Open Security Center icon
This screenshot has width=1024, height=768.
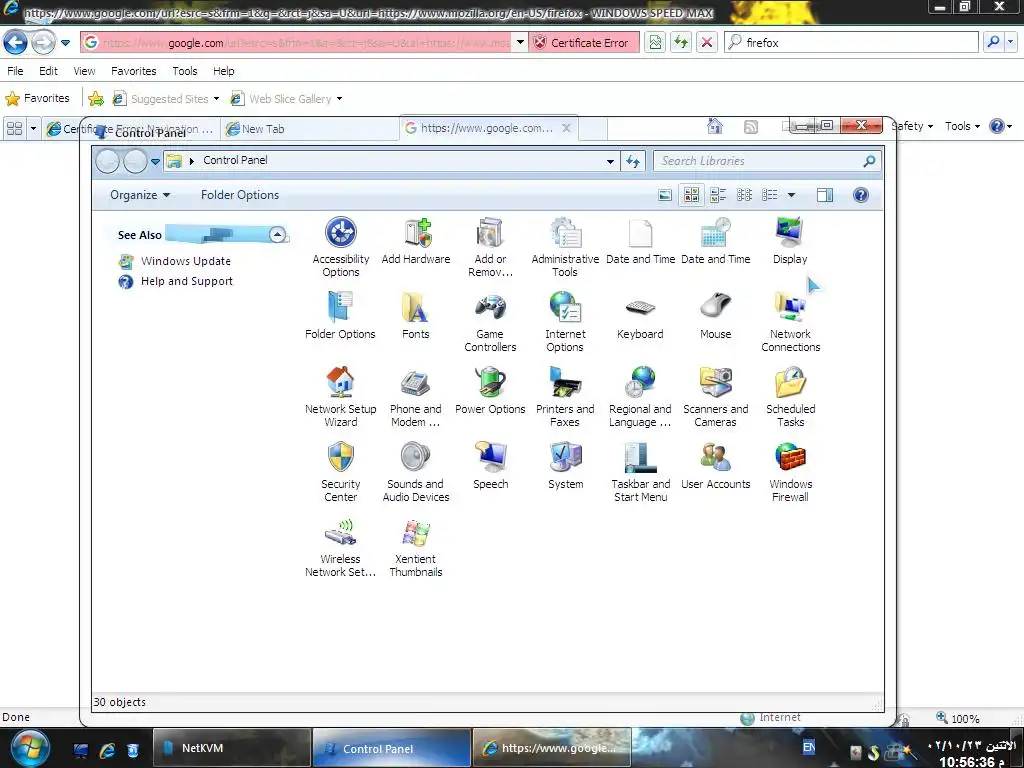click(340, 472)
